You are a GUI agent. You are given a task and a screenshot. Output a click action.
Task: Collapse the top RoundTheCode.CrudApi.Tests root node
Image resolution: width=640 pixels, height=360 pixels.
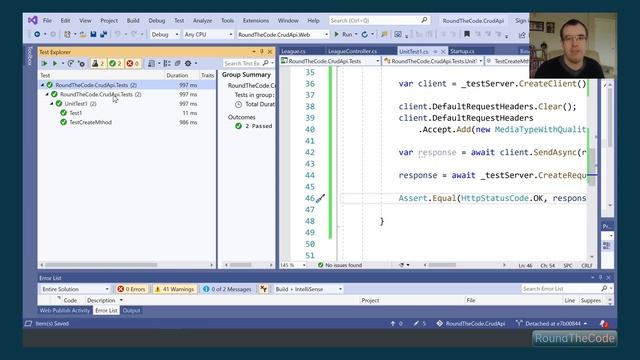click(42, 85)
